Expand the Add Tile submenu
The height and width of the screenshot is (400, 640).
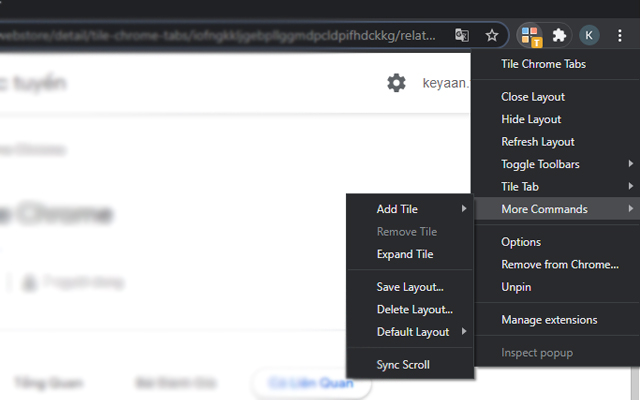[410, 209]
